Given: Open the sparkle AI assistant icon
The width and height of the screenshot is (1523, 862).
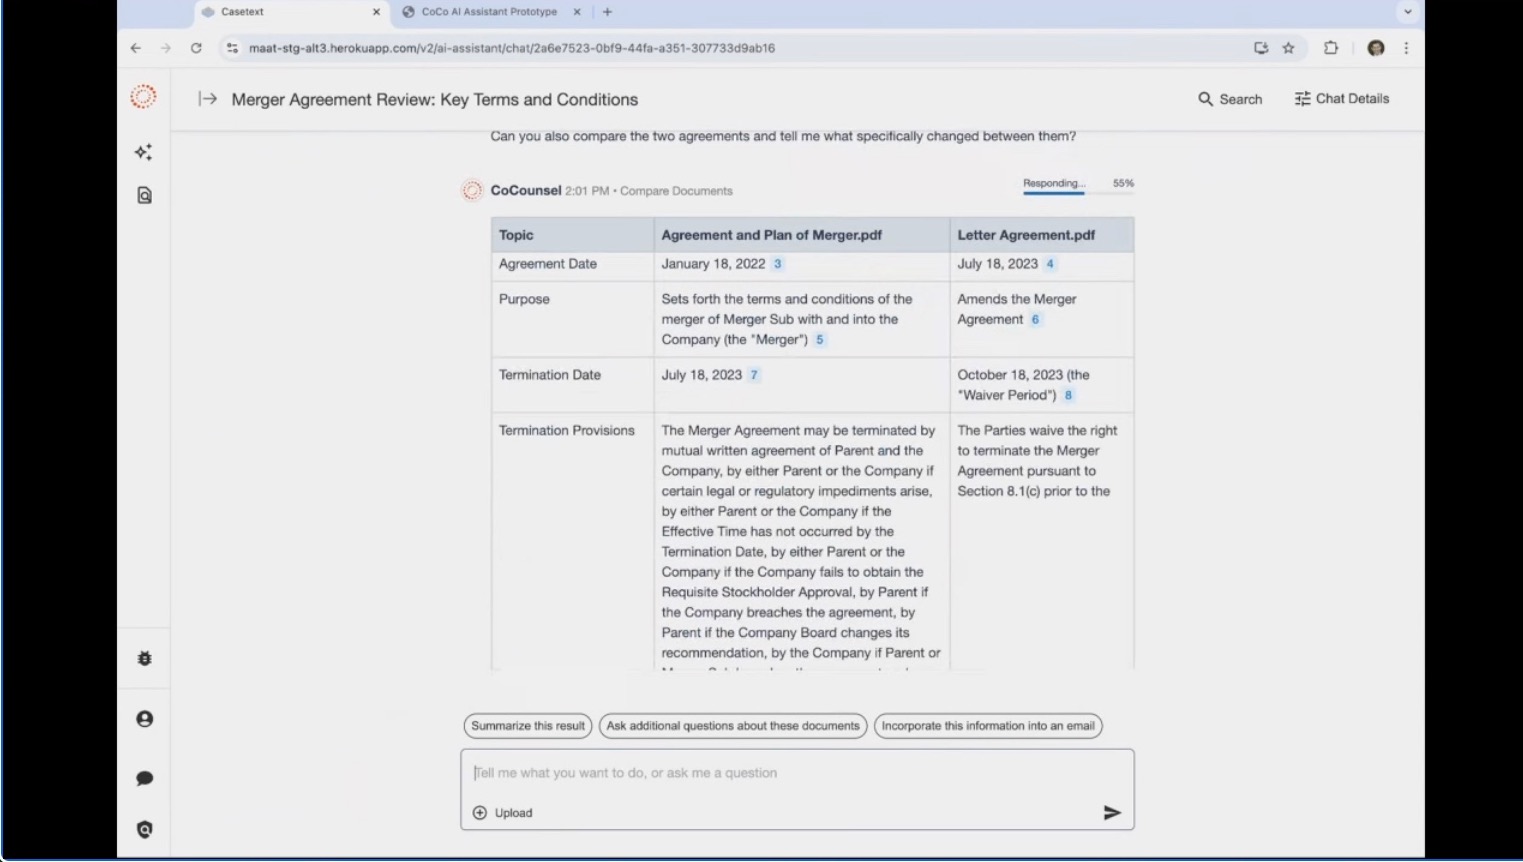Looking at the screenshot, I should [x=144, y=152].
